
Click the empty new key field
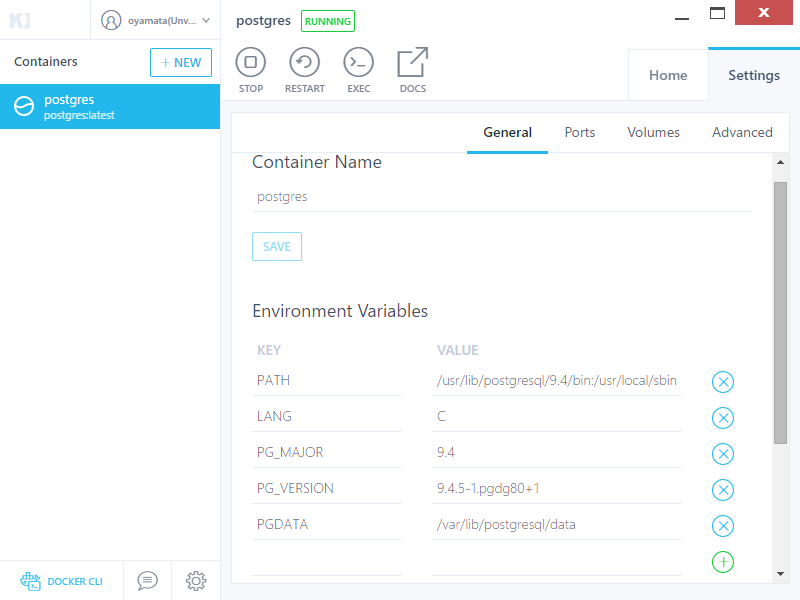pyautogui.click(x=327, y=561)
